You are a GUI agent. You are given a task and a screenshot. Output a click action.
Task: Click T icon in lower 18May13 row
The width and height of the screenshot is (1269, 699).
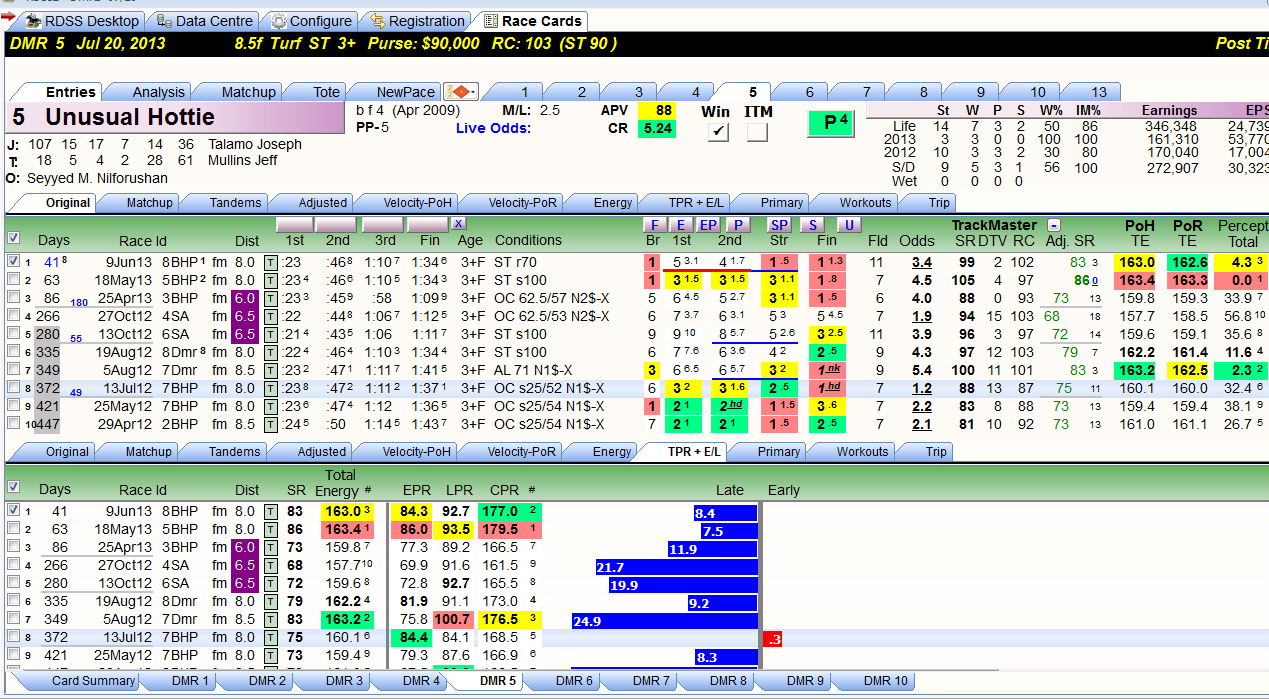[270, 530]
